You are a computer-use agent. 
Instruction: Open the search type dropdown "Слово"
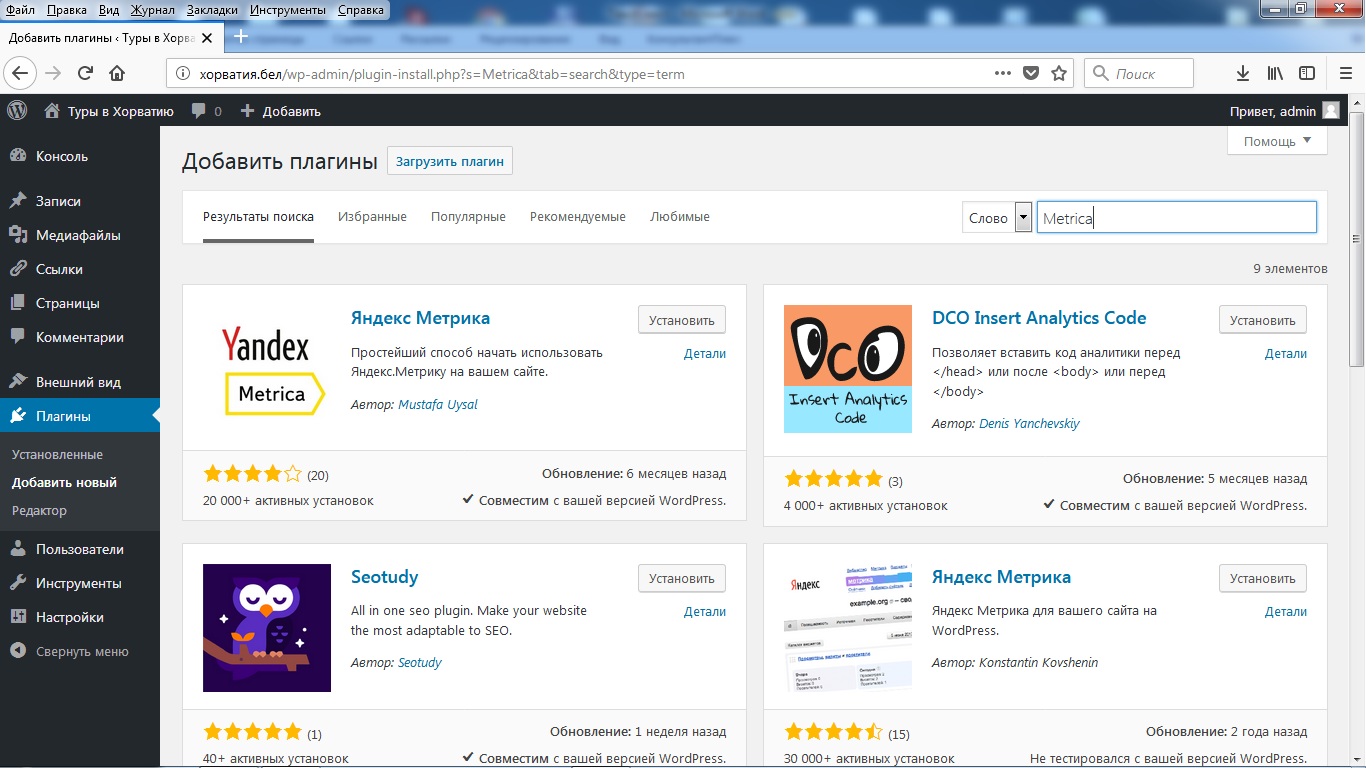[997, 218]
